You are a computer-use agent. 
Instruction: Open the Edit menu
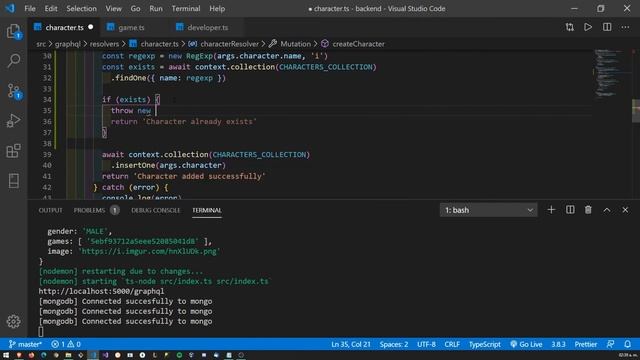(x=51, y=8)
